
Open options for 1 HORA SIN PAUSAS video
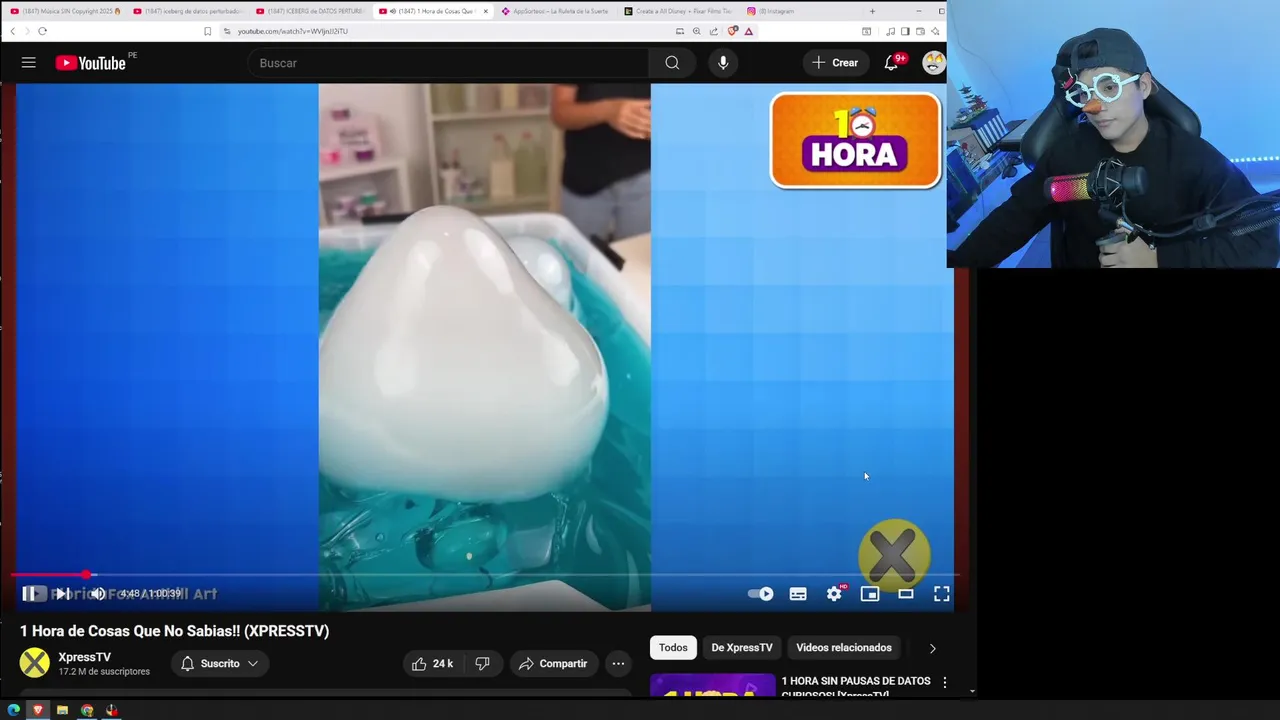tap(944, 682)
